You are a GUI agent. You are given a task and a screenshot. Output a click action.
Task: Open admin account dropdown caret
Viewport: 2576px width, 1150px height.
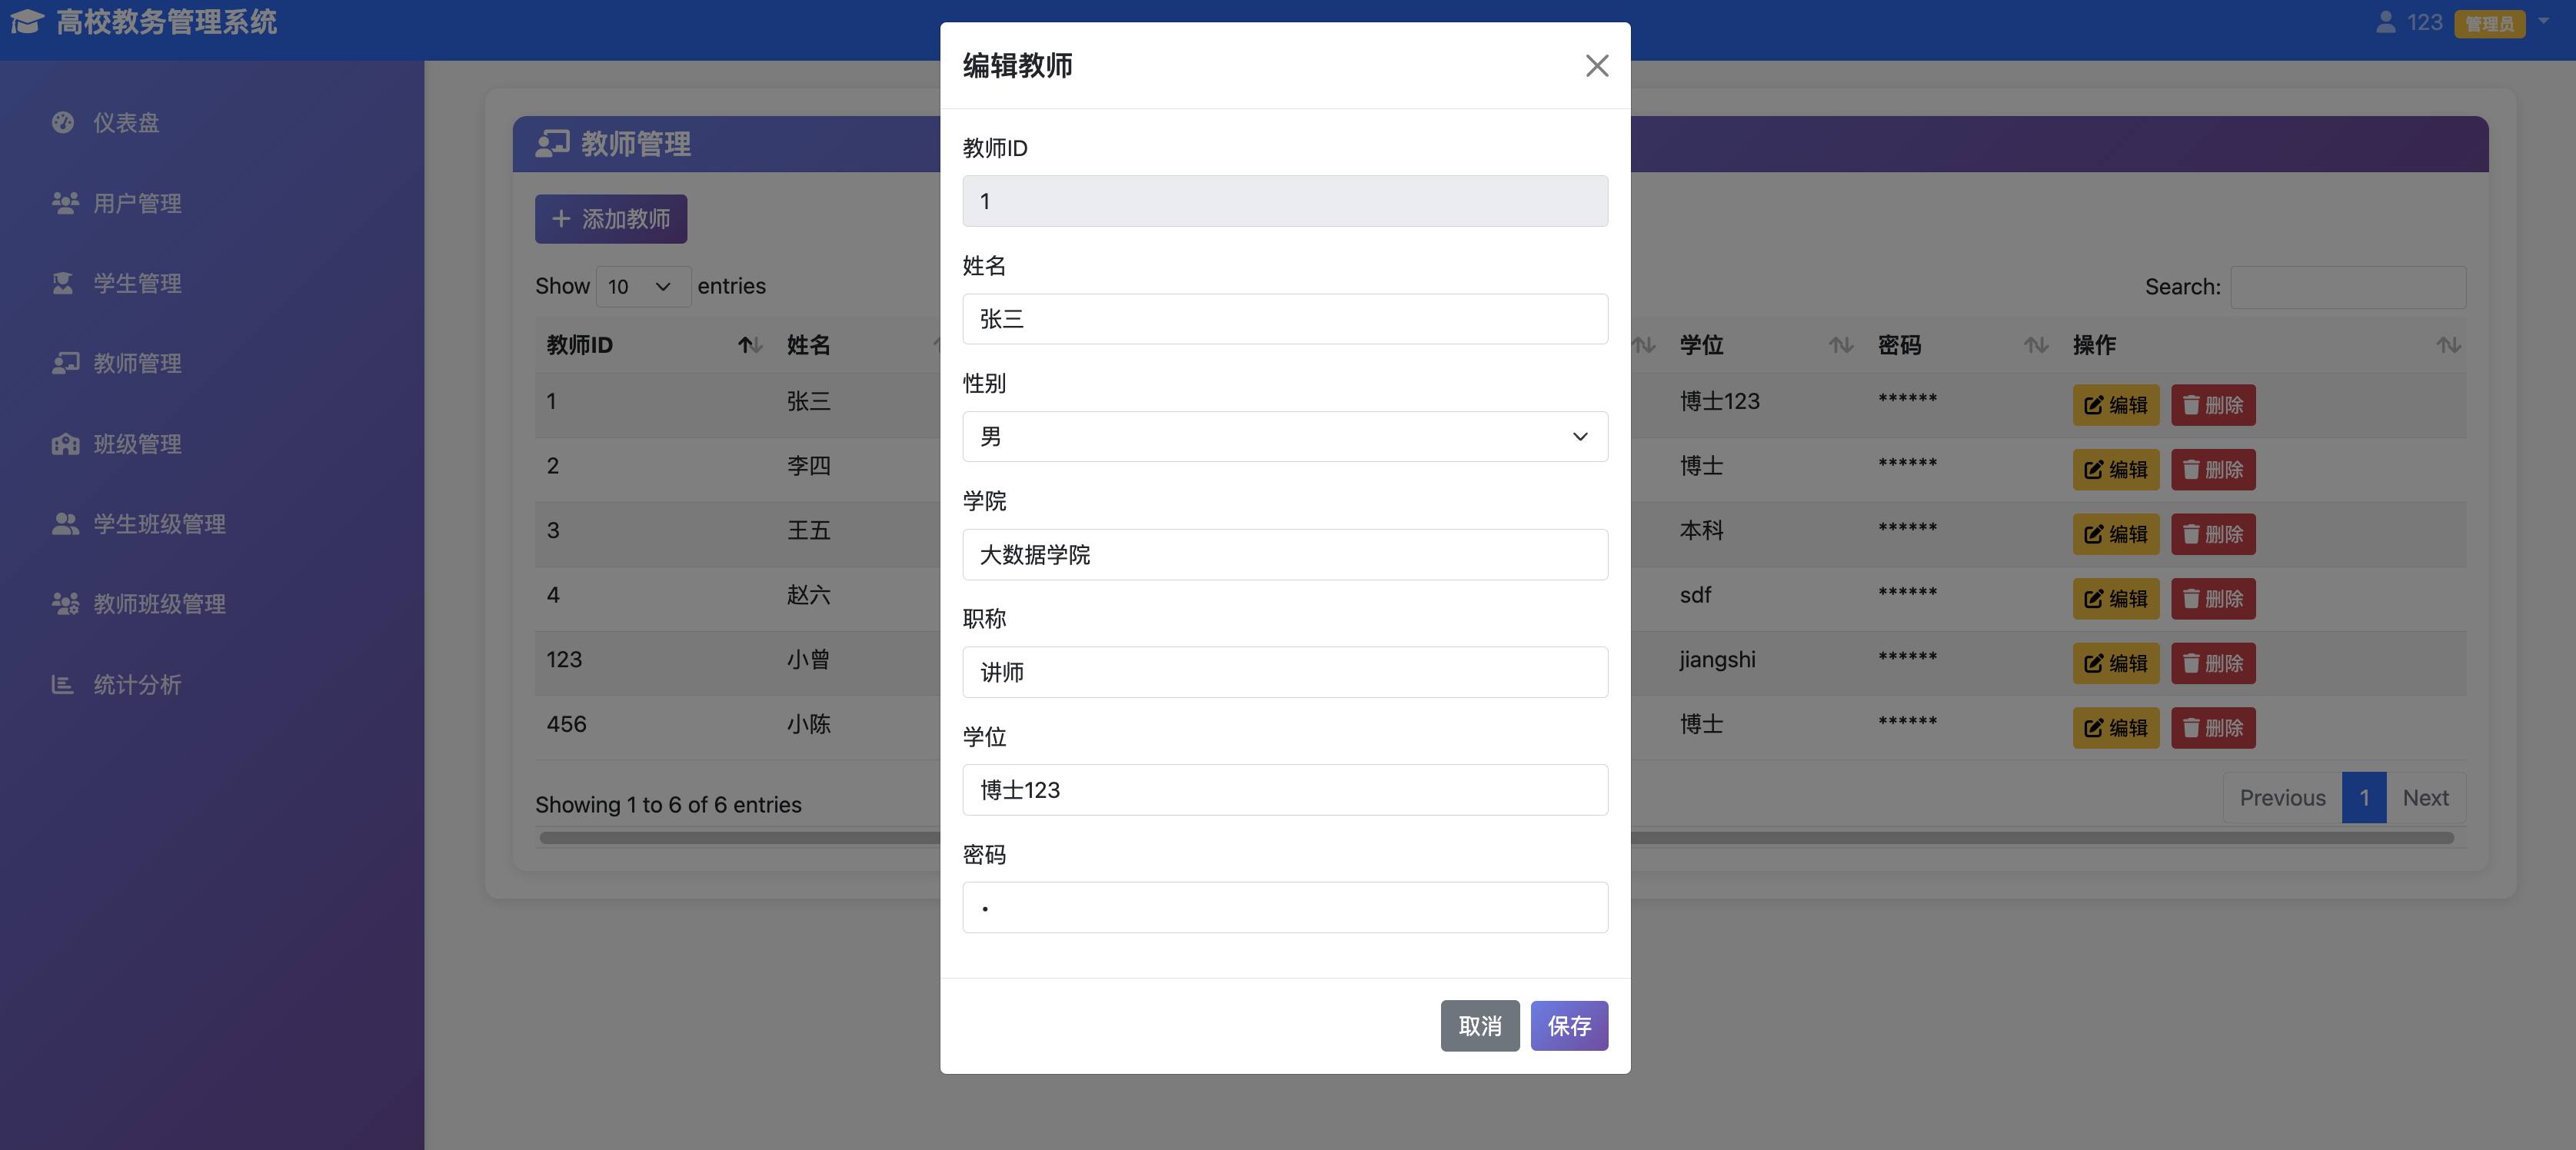(2543, 20)
